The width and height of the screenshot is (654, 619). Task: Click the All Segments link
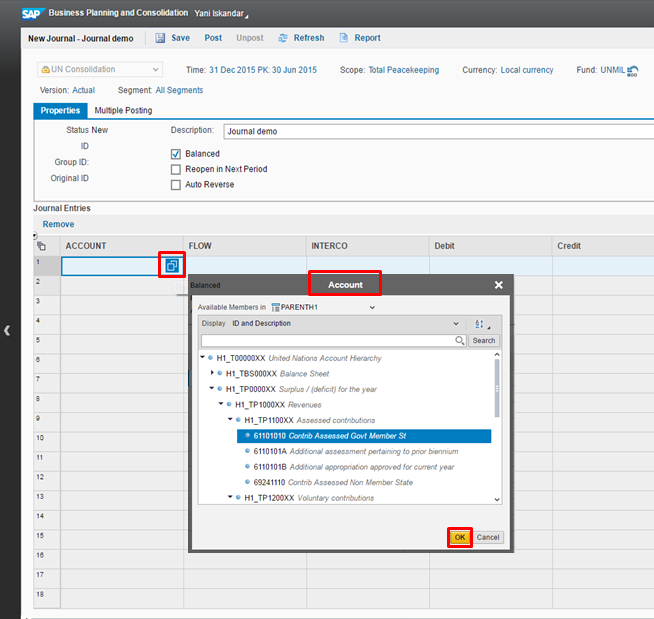point(179,90)
